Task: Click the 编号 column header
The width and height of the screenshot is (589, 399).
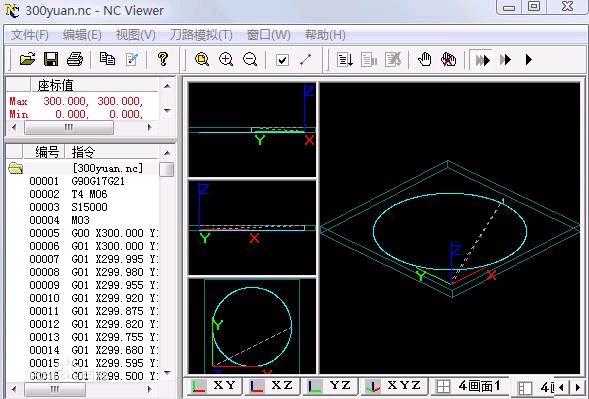Action: click(x=44, y=152)
